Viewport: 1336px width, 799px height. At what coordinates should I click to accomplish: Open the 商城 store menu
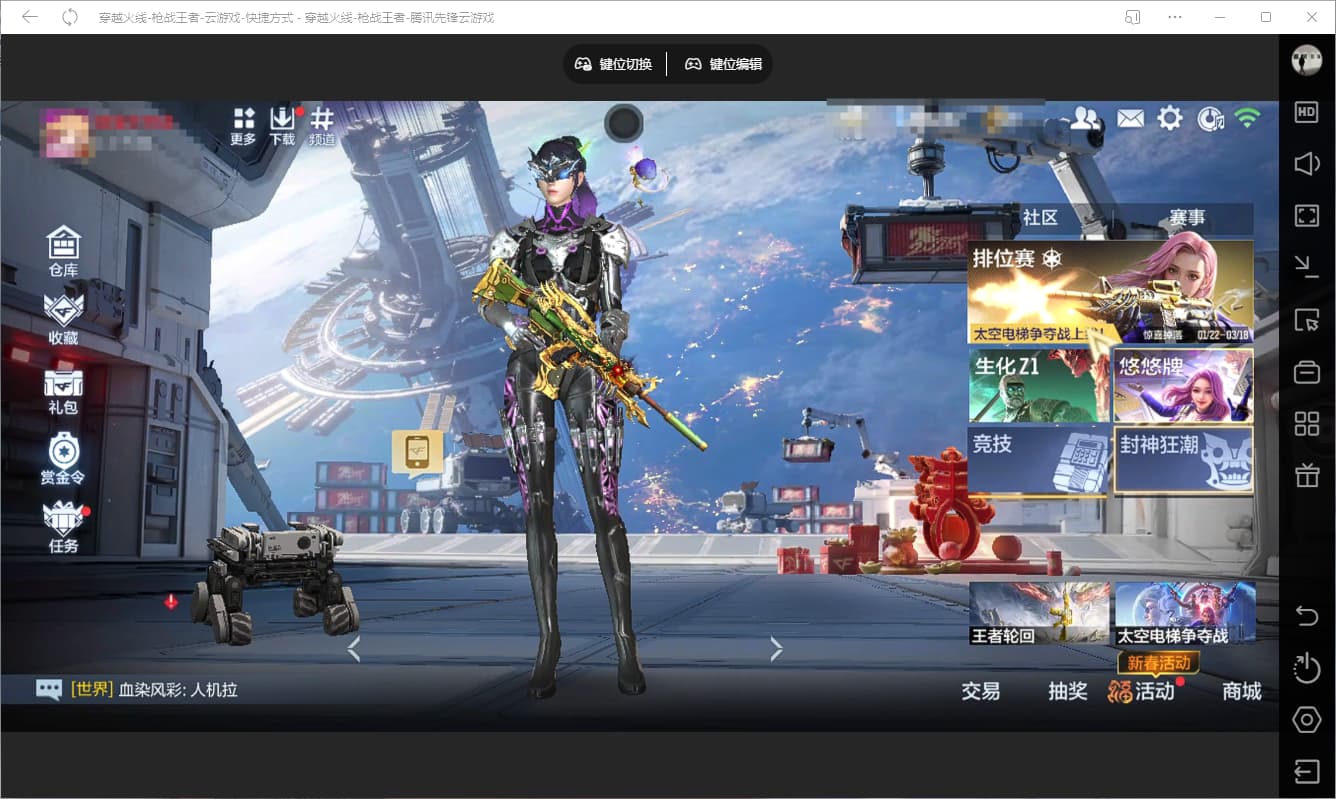tap(1242, 691)
